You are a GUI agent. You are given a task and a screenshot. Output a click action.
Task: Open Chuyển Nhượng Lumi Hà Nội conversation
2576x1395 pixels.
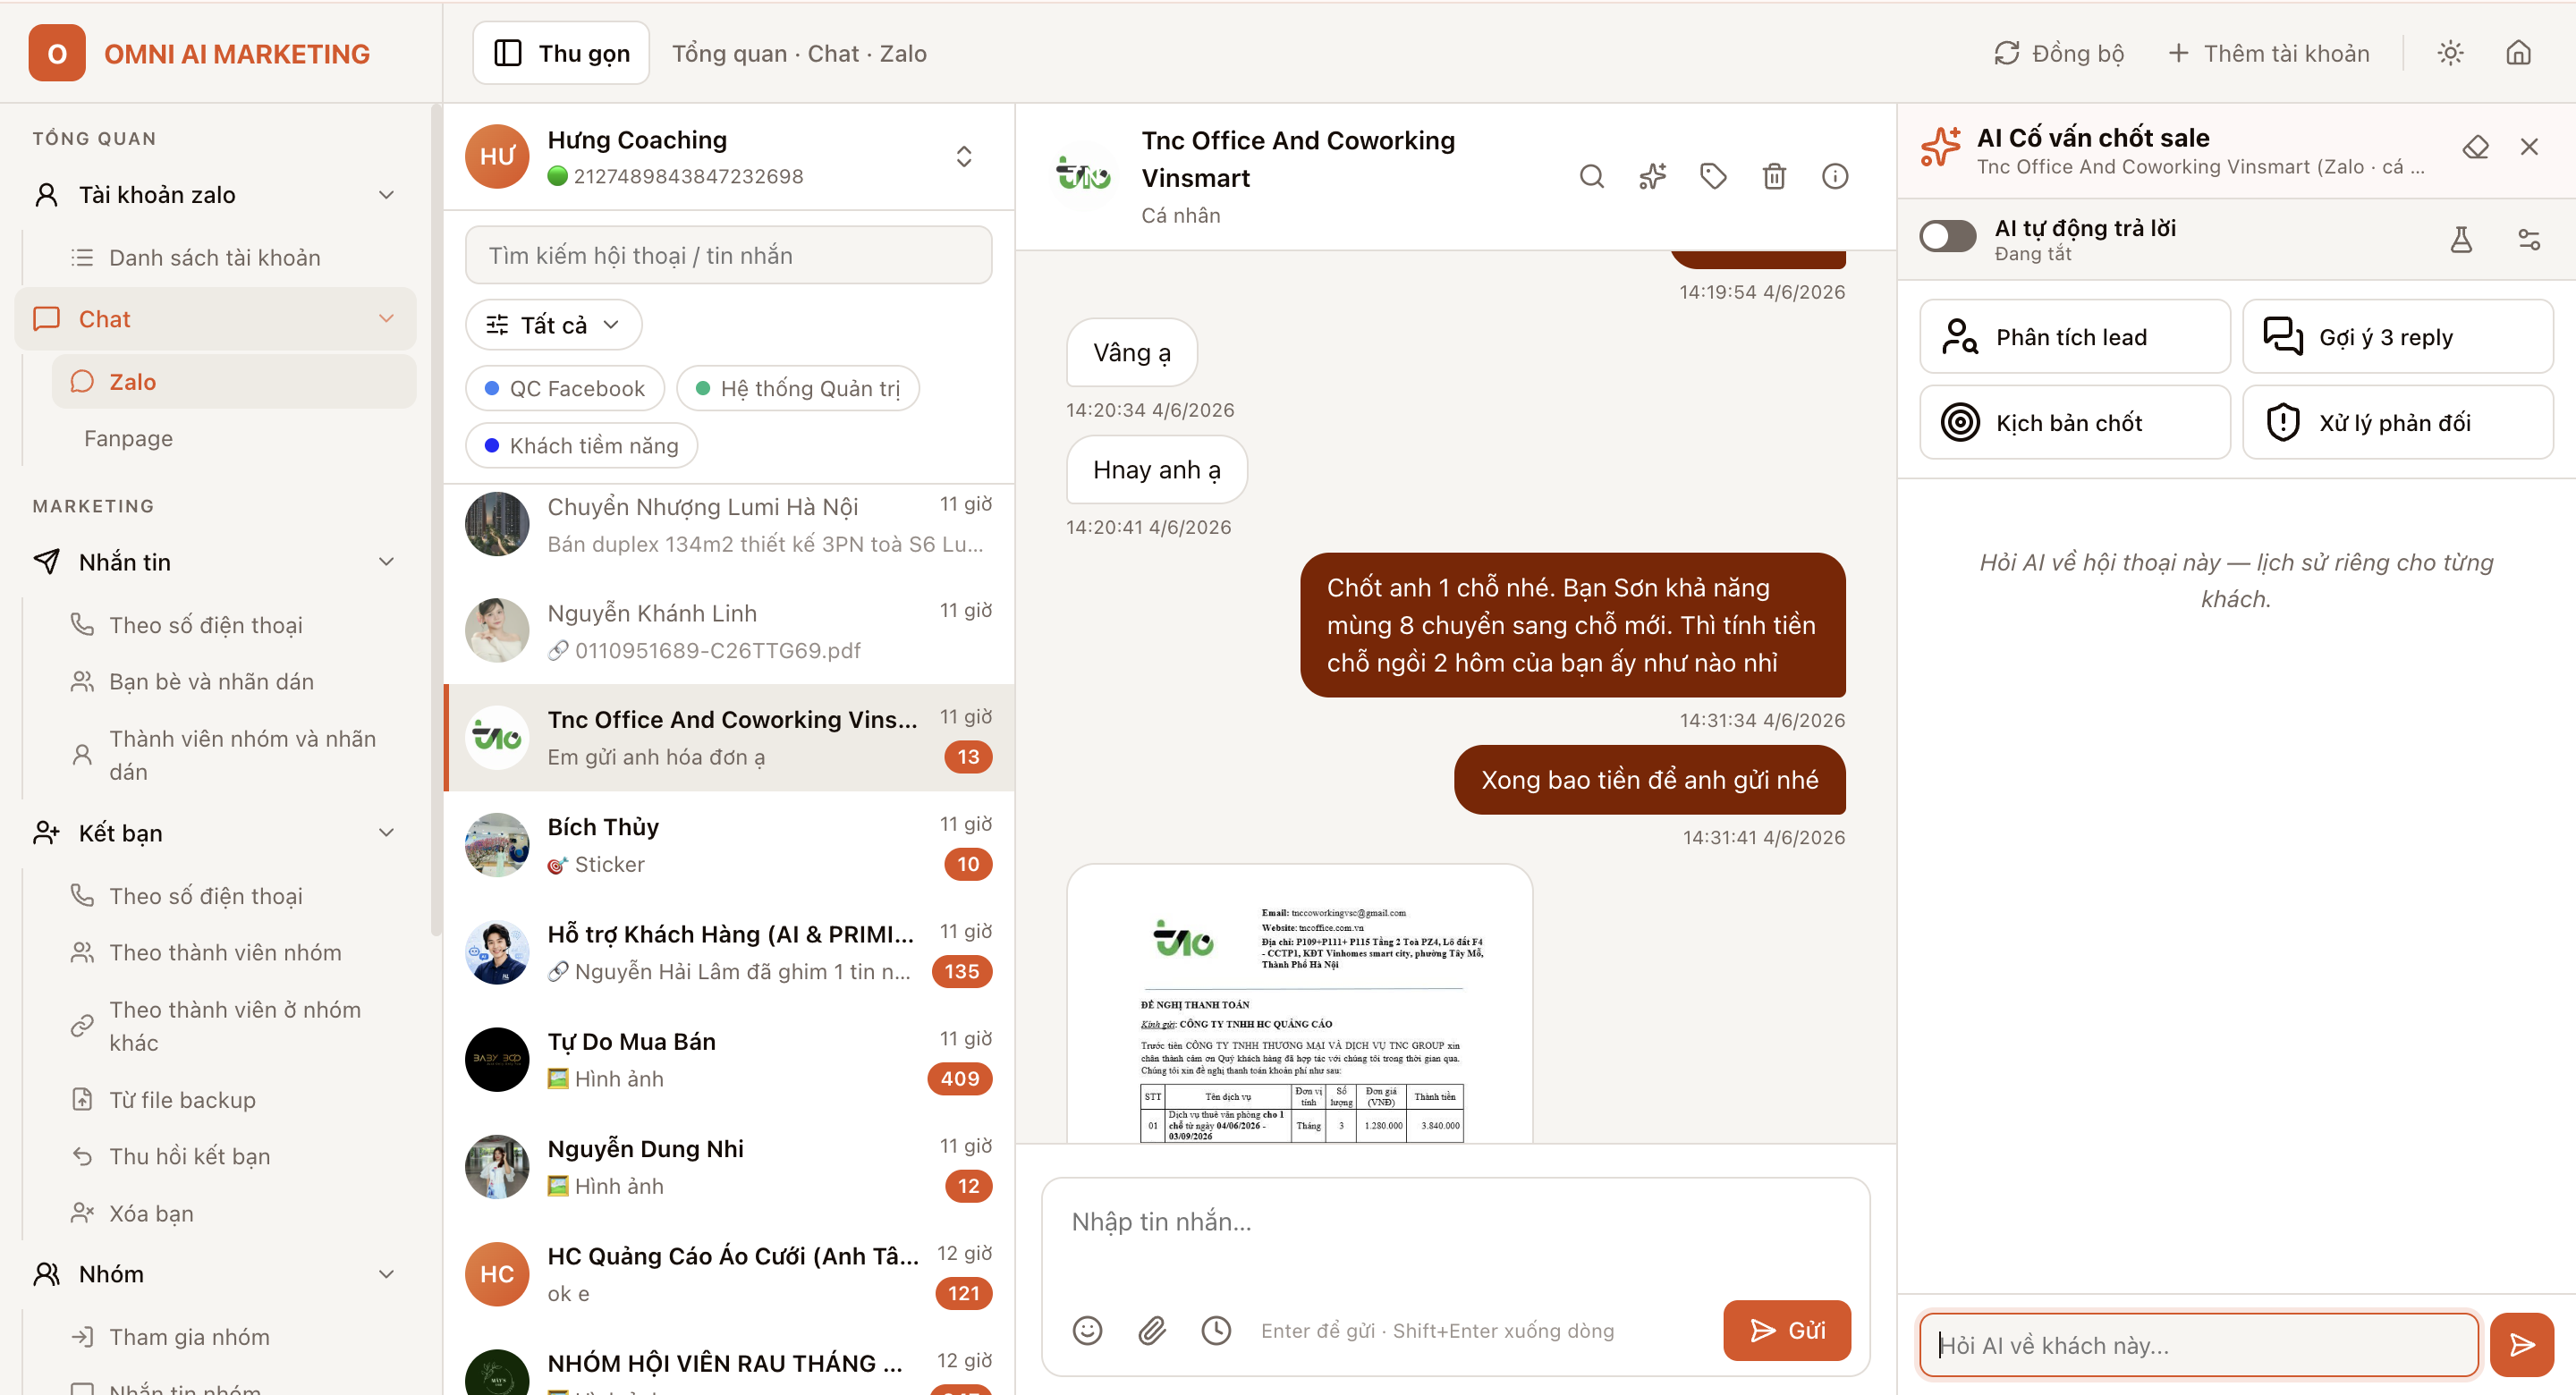tap(729, 525)
